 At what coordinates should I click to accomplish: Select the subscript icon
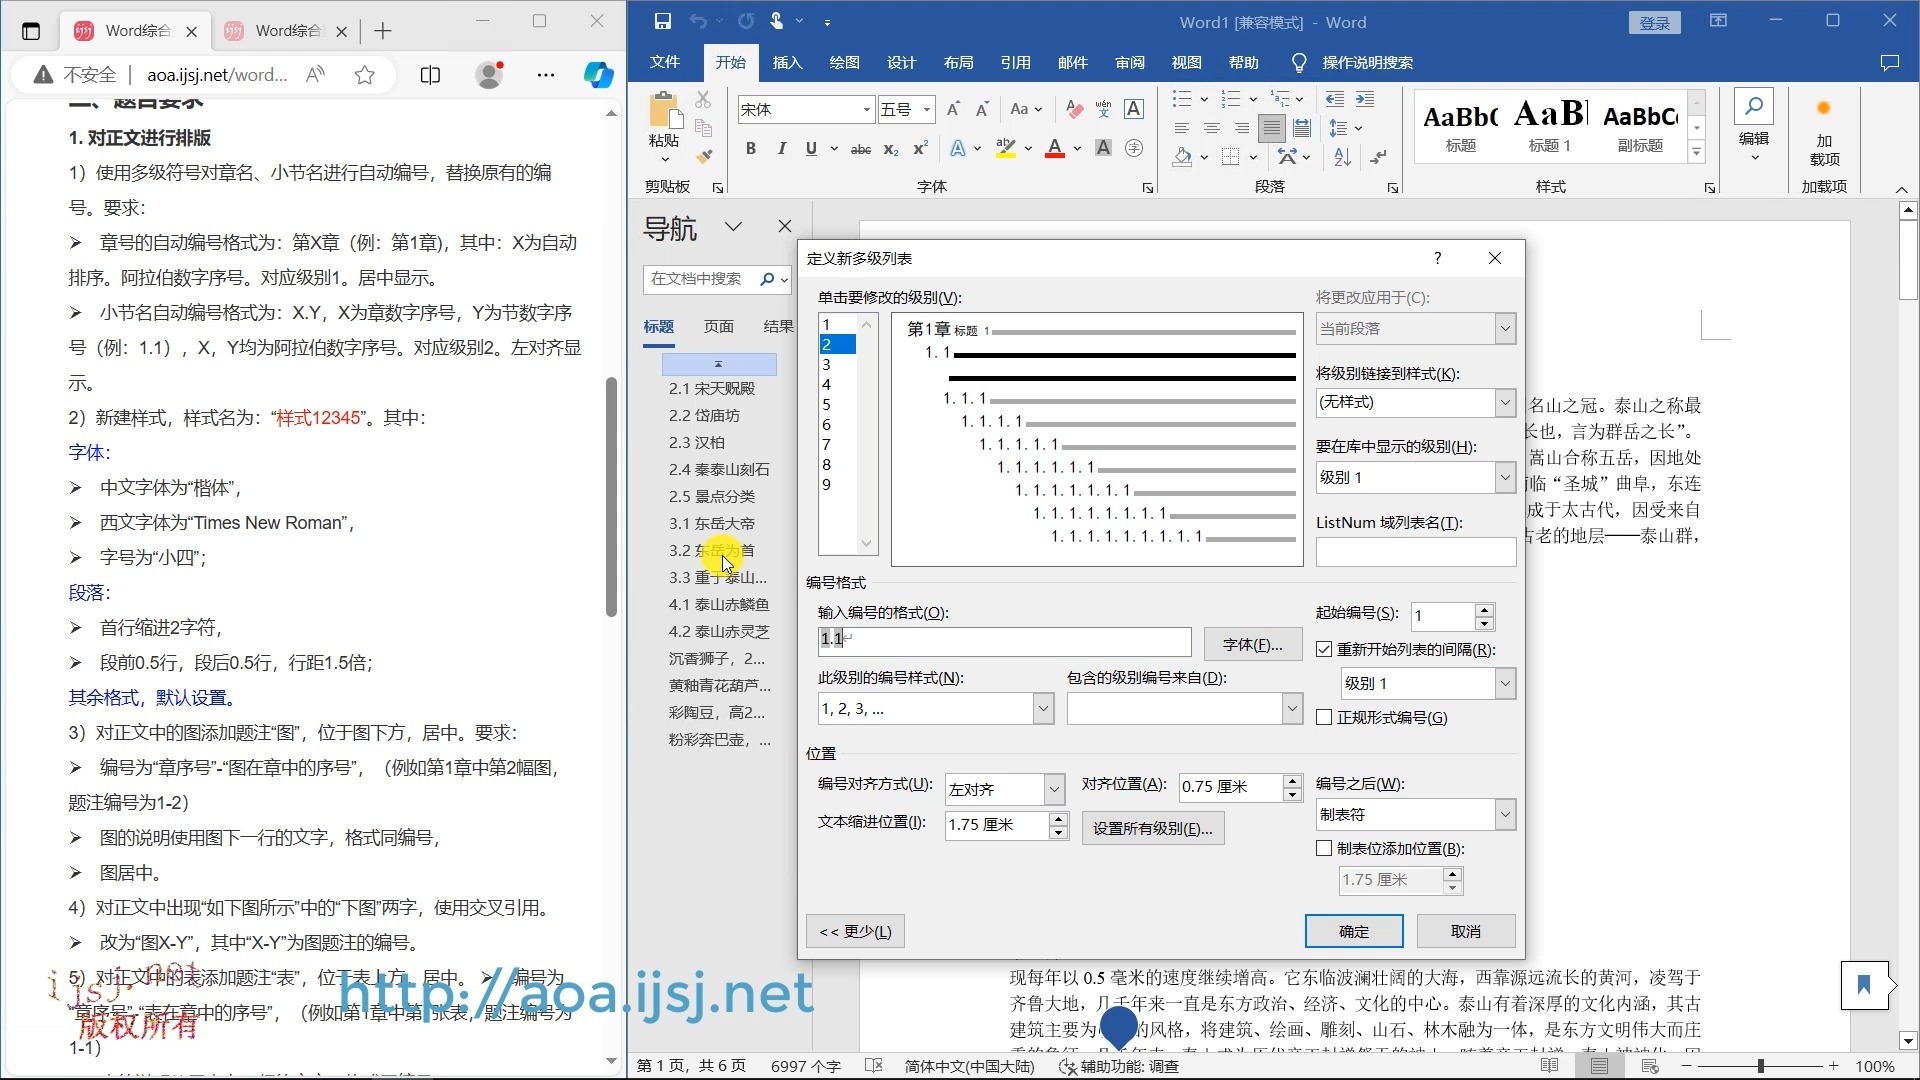(x=890, y=149)
